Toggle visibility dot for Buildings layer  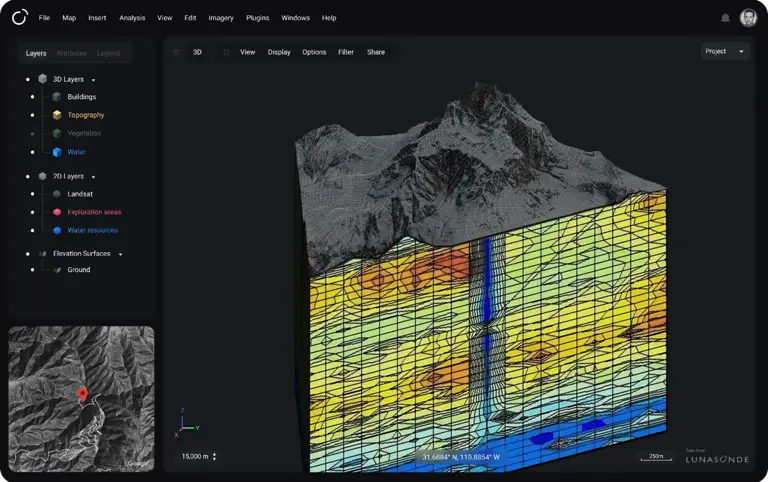[x=33, y=97]
